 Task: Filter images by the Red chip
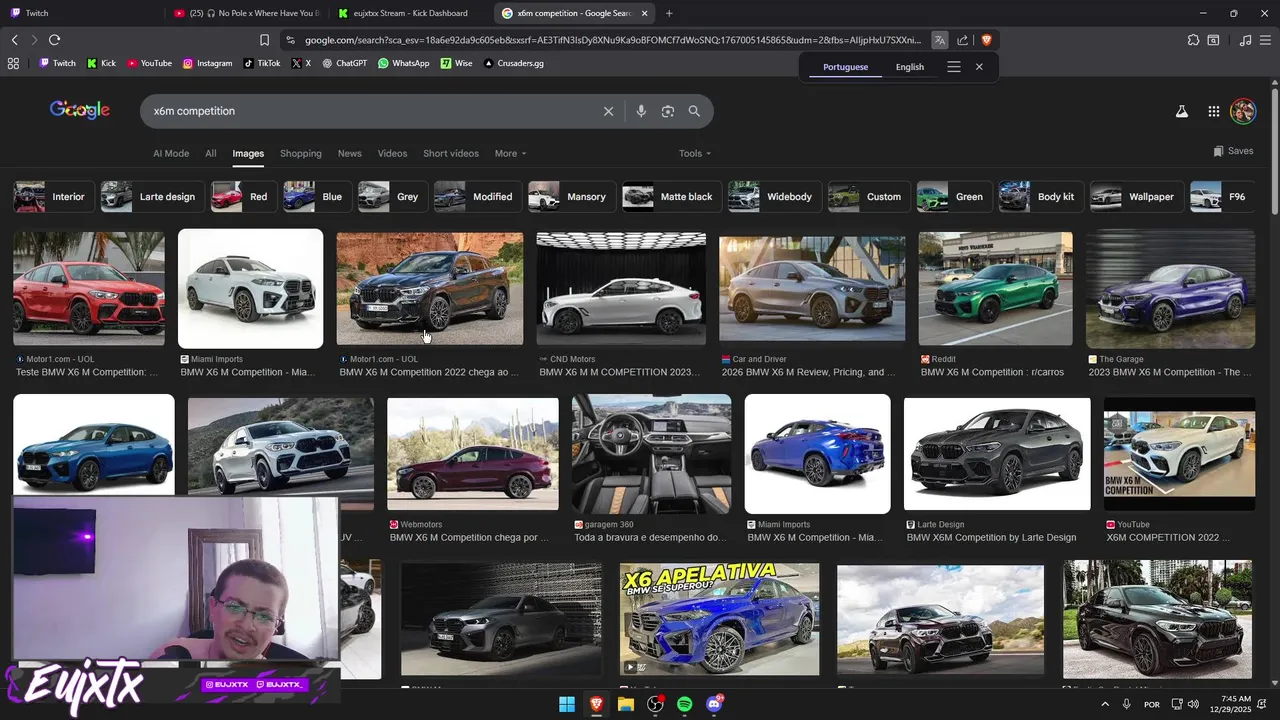[242, 197]
